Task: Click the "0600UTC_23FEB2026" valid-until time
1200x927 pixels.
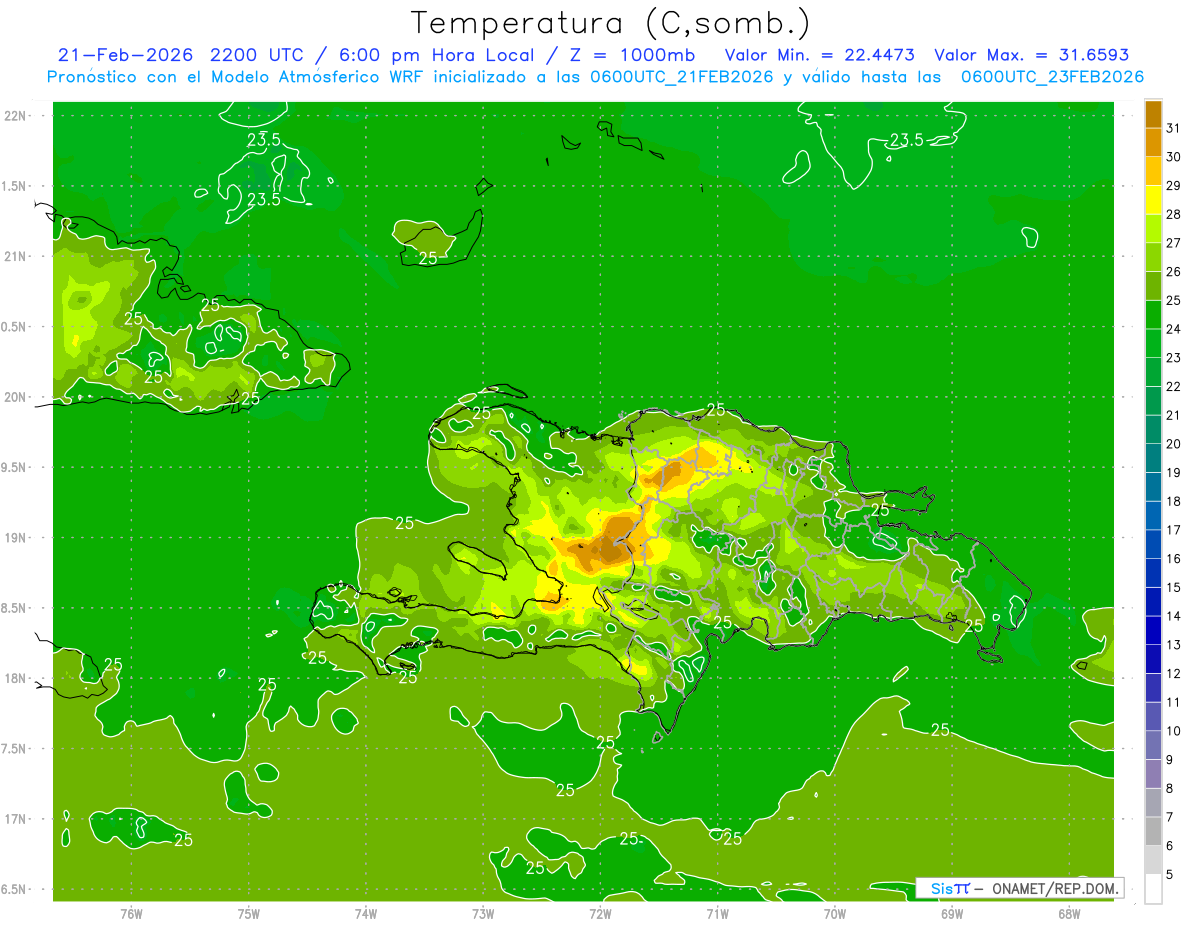Action: (1053, 77)
